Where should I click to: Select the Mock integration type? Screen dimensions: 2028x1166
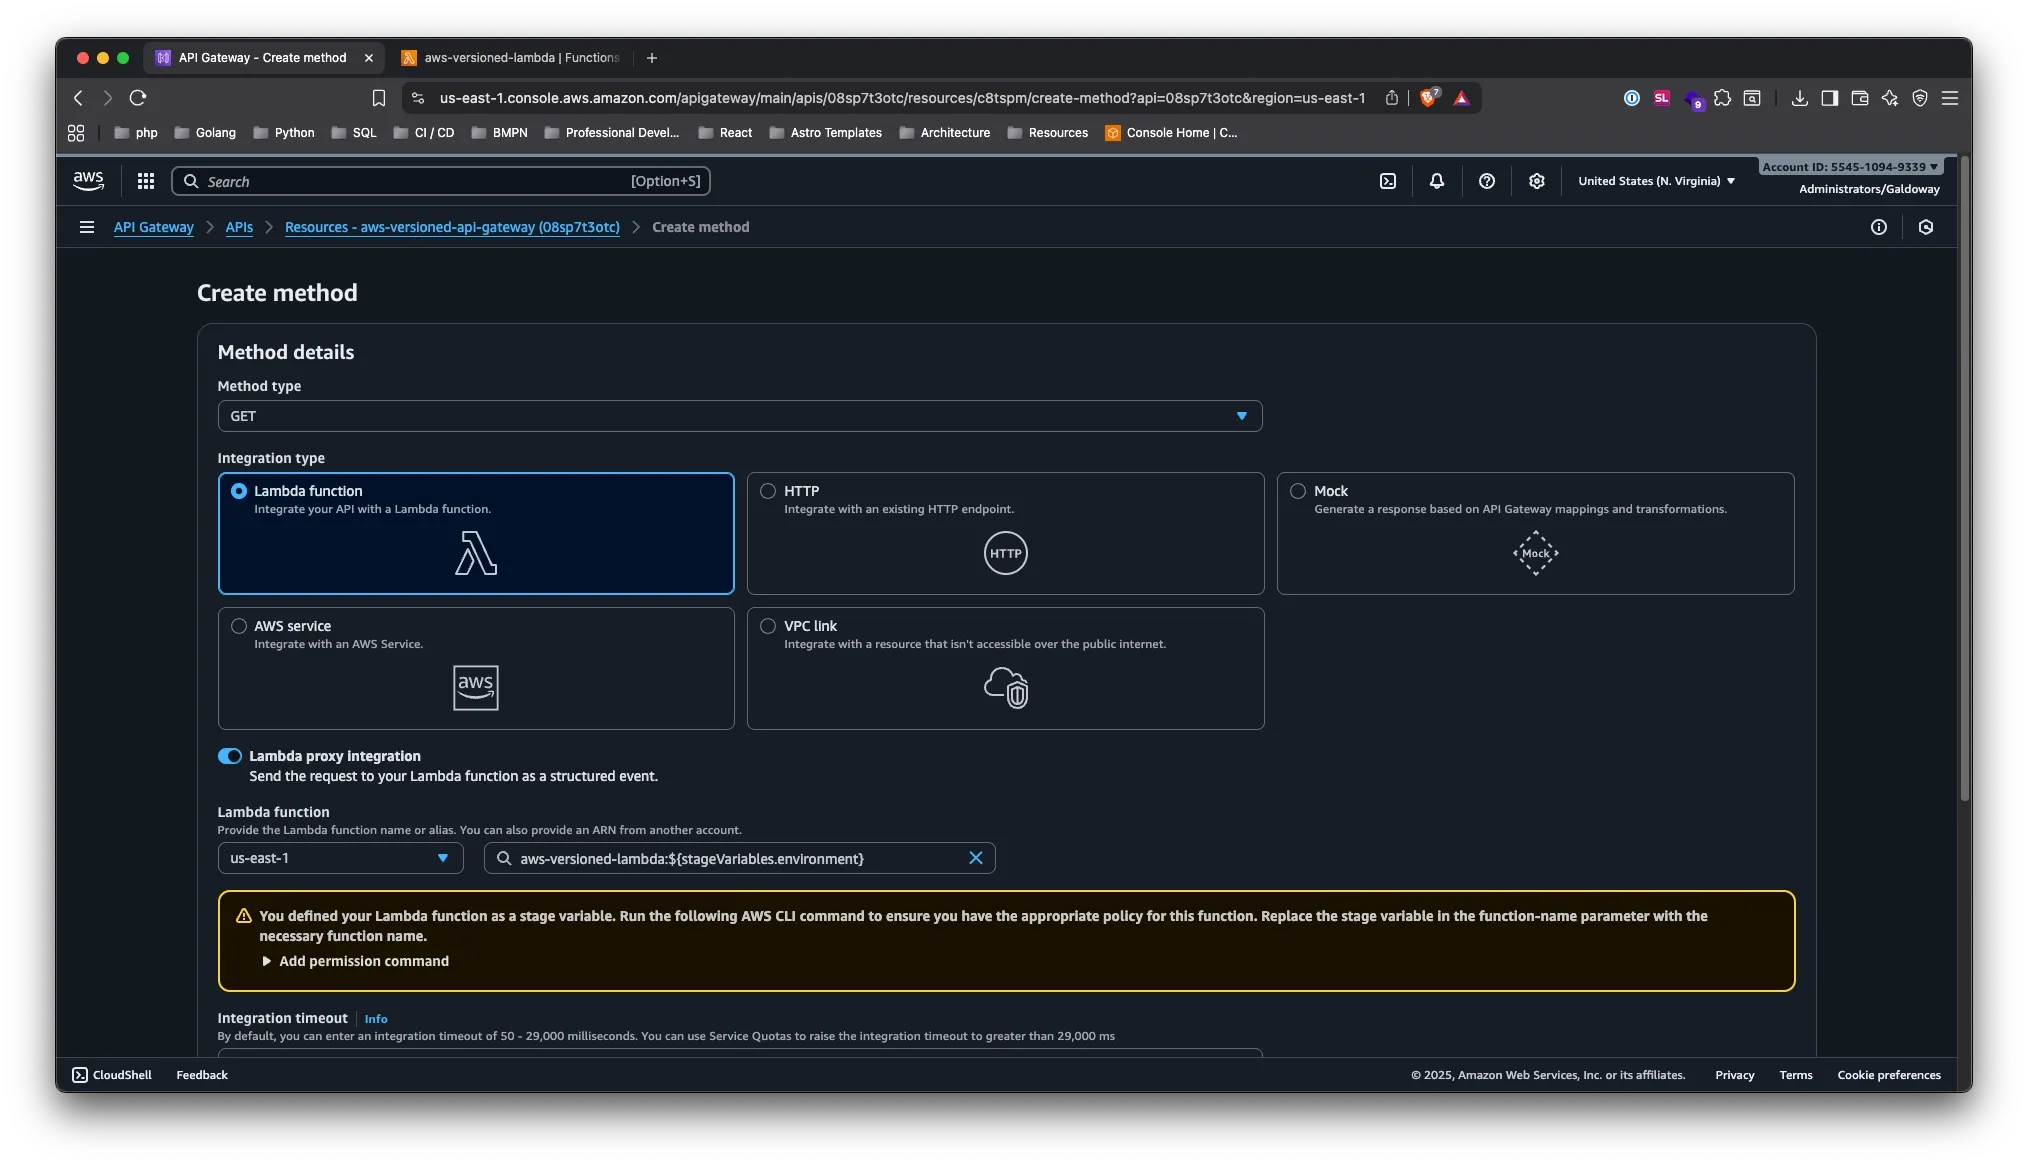pos(1297,491)
